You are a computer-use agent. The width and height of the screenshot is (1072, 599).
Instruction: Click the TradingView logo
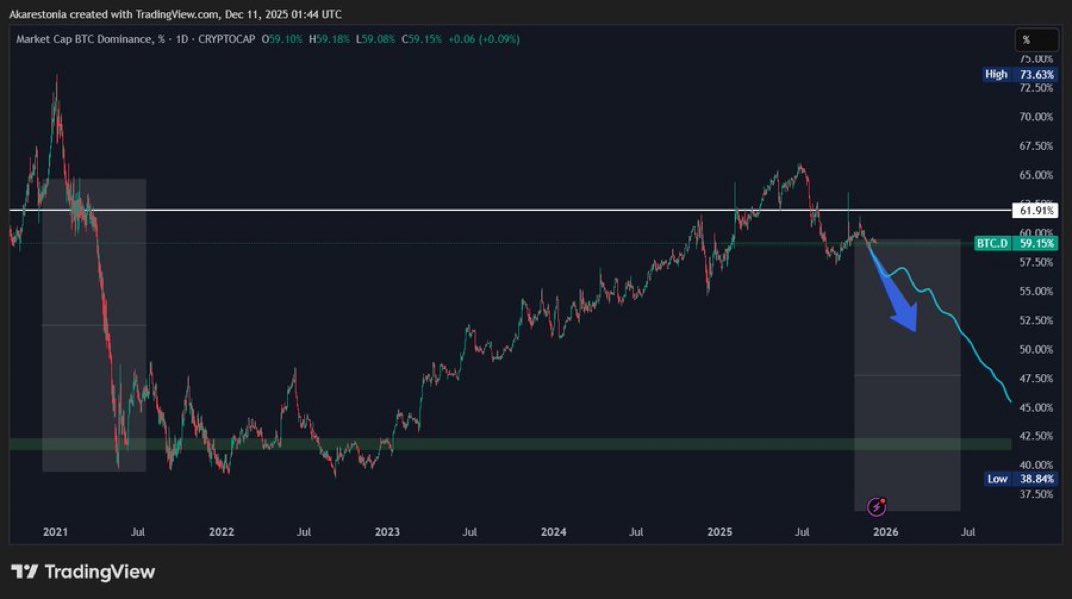(x=83, y=572)
